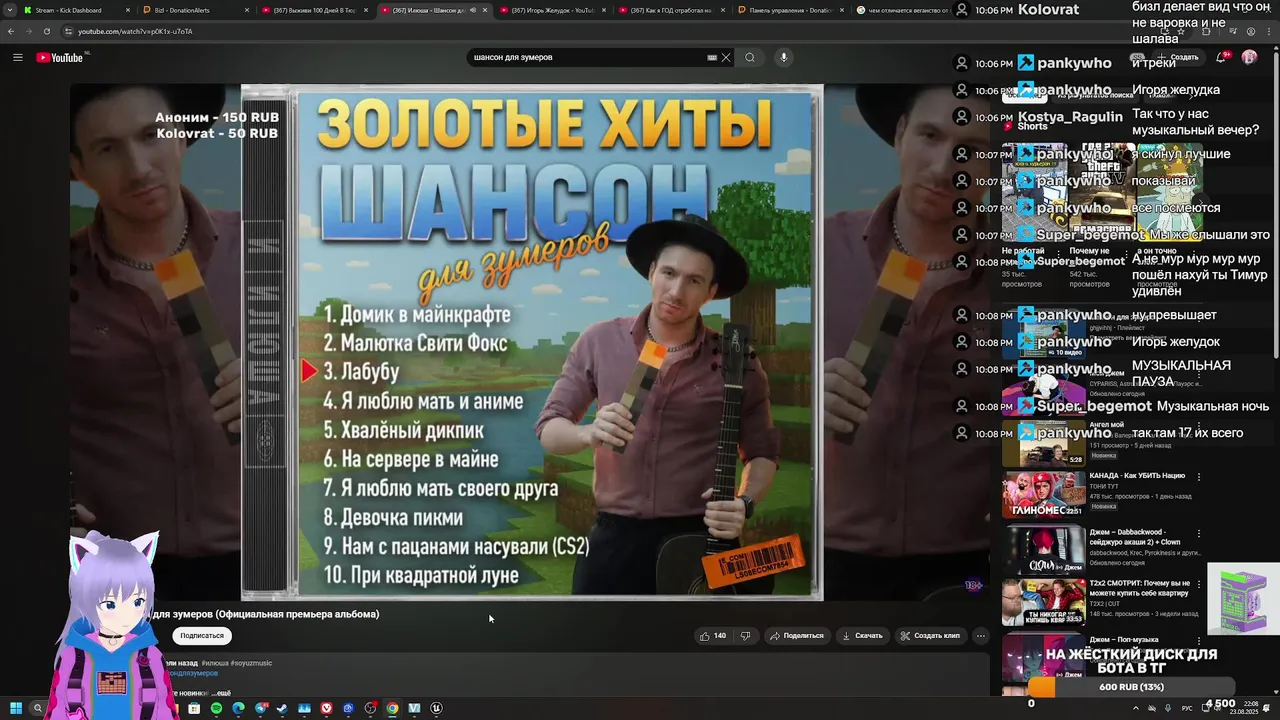This screenshot has height=720, width=1280.
Task: Open options for КАНАДА video suggestion
Action: point(1198,477)
